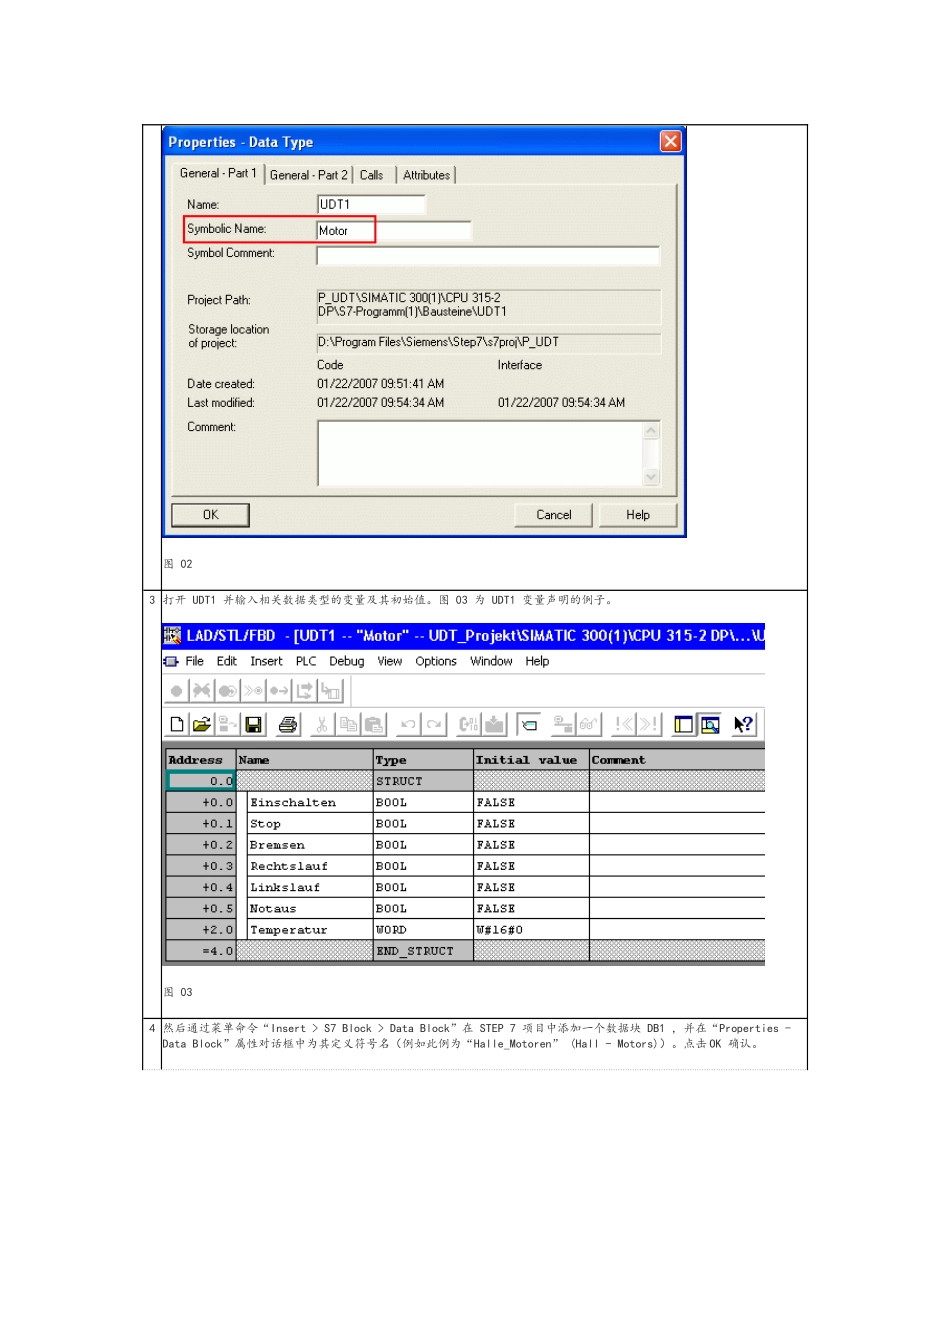
Task: Click the open online toolbar icon next to Open
Action: click(227, 725)
